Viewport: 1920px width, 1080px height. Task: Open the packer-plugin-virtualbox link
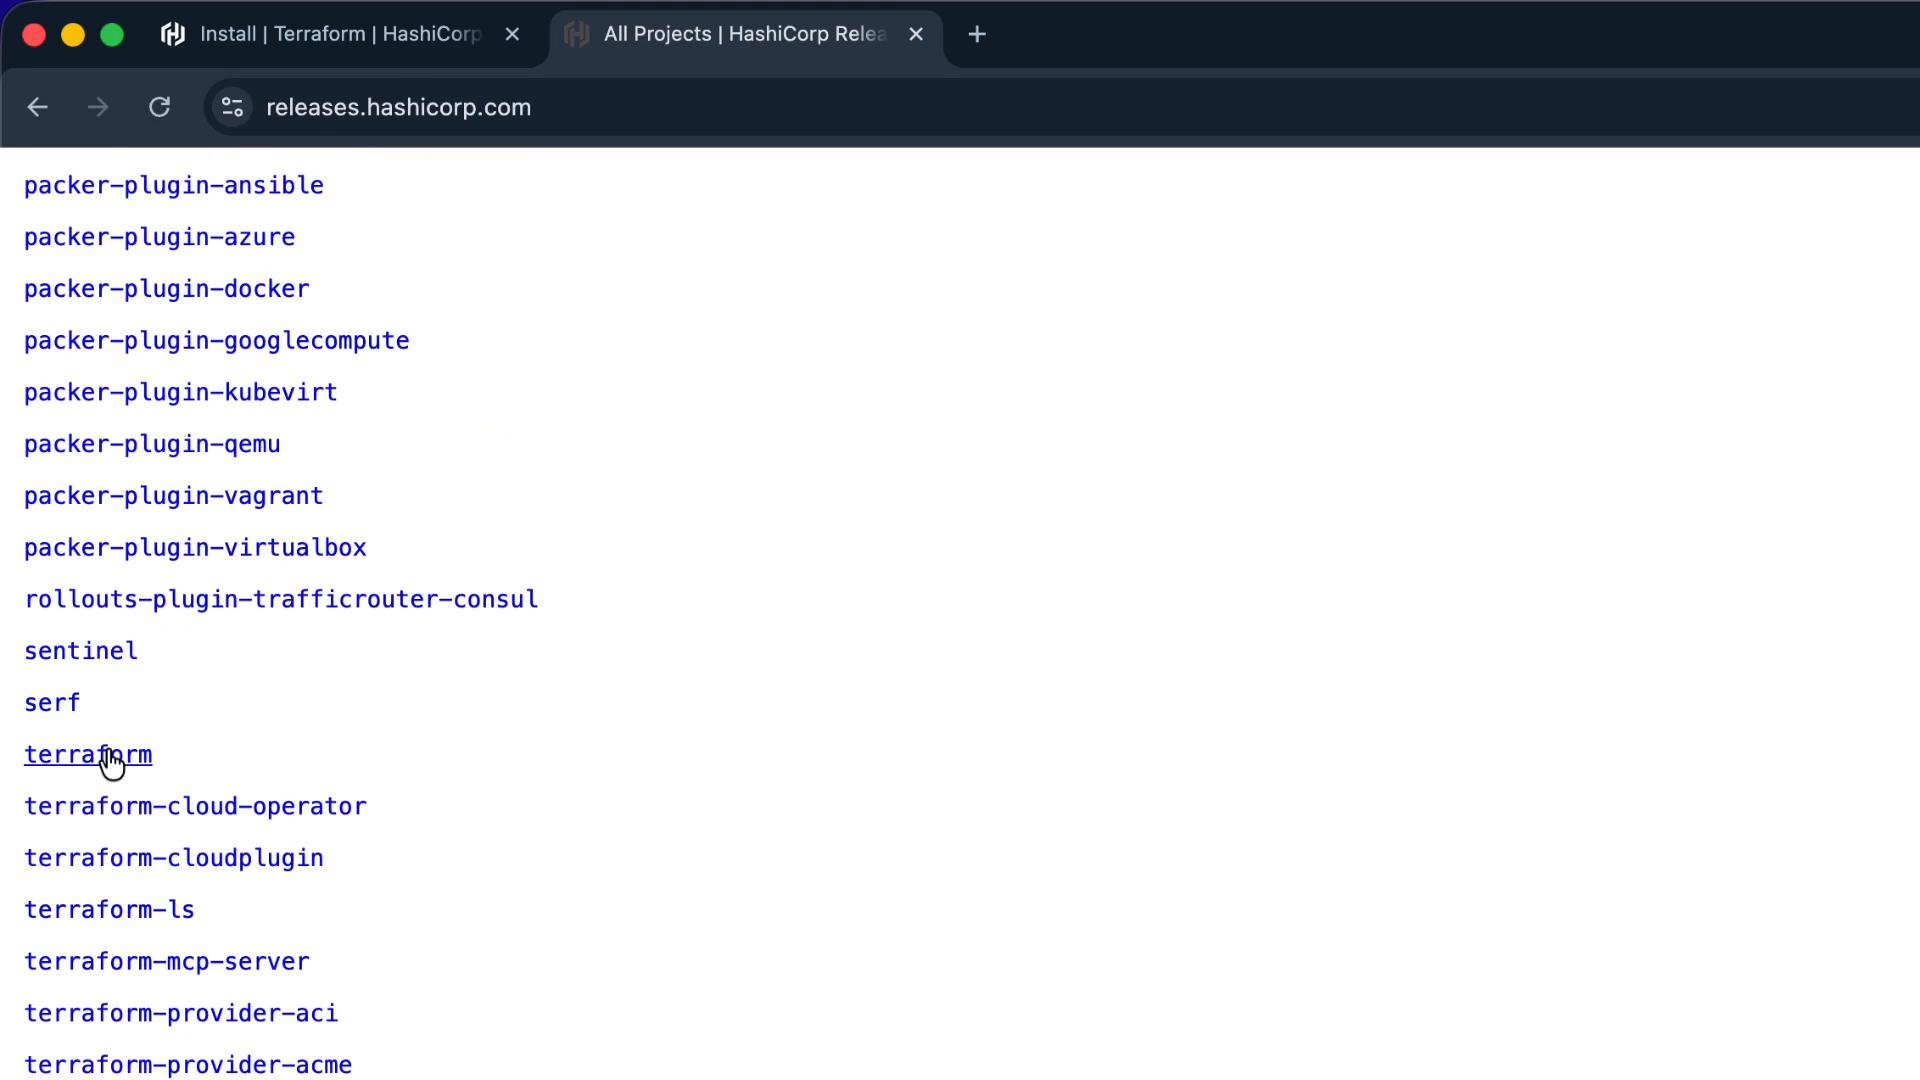(x=195, y=548)
